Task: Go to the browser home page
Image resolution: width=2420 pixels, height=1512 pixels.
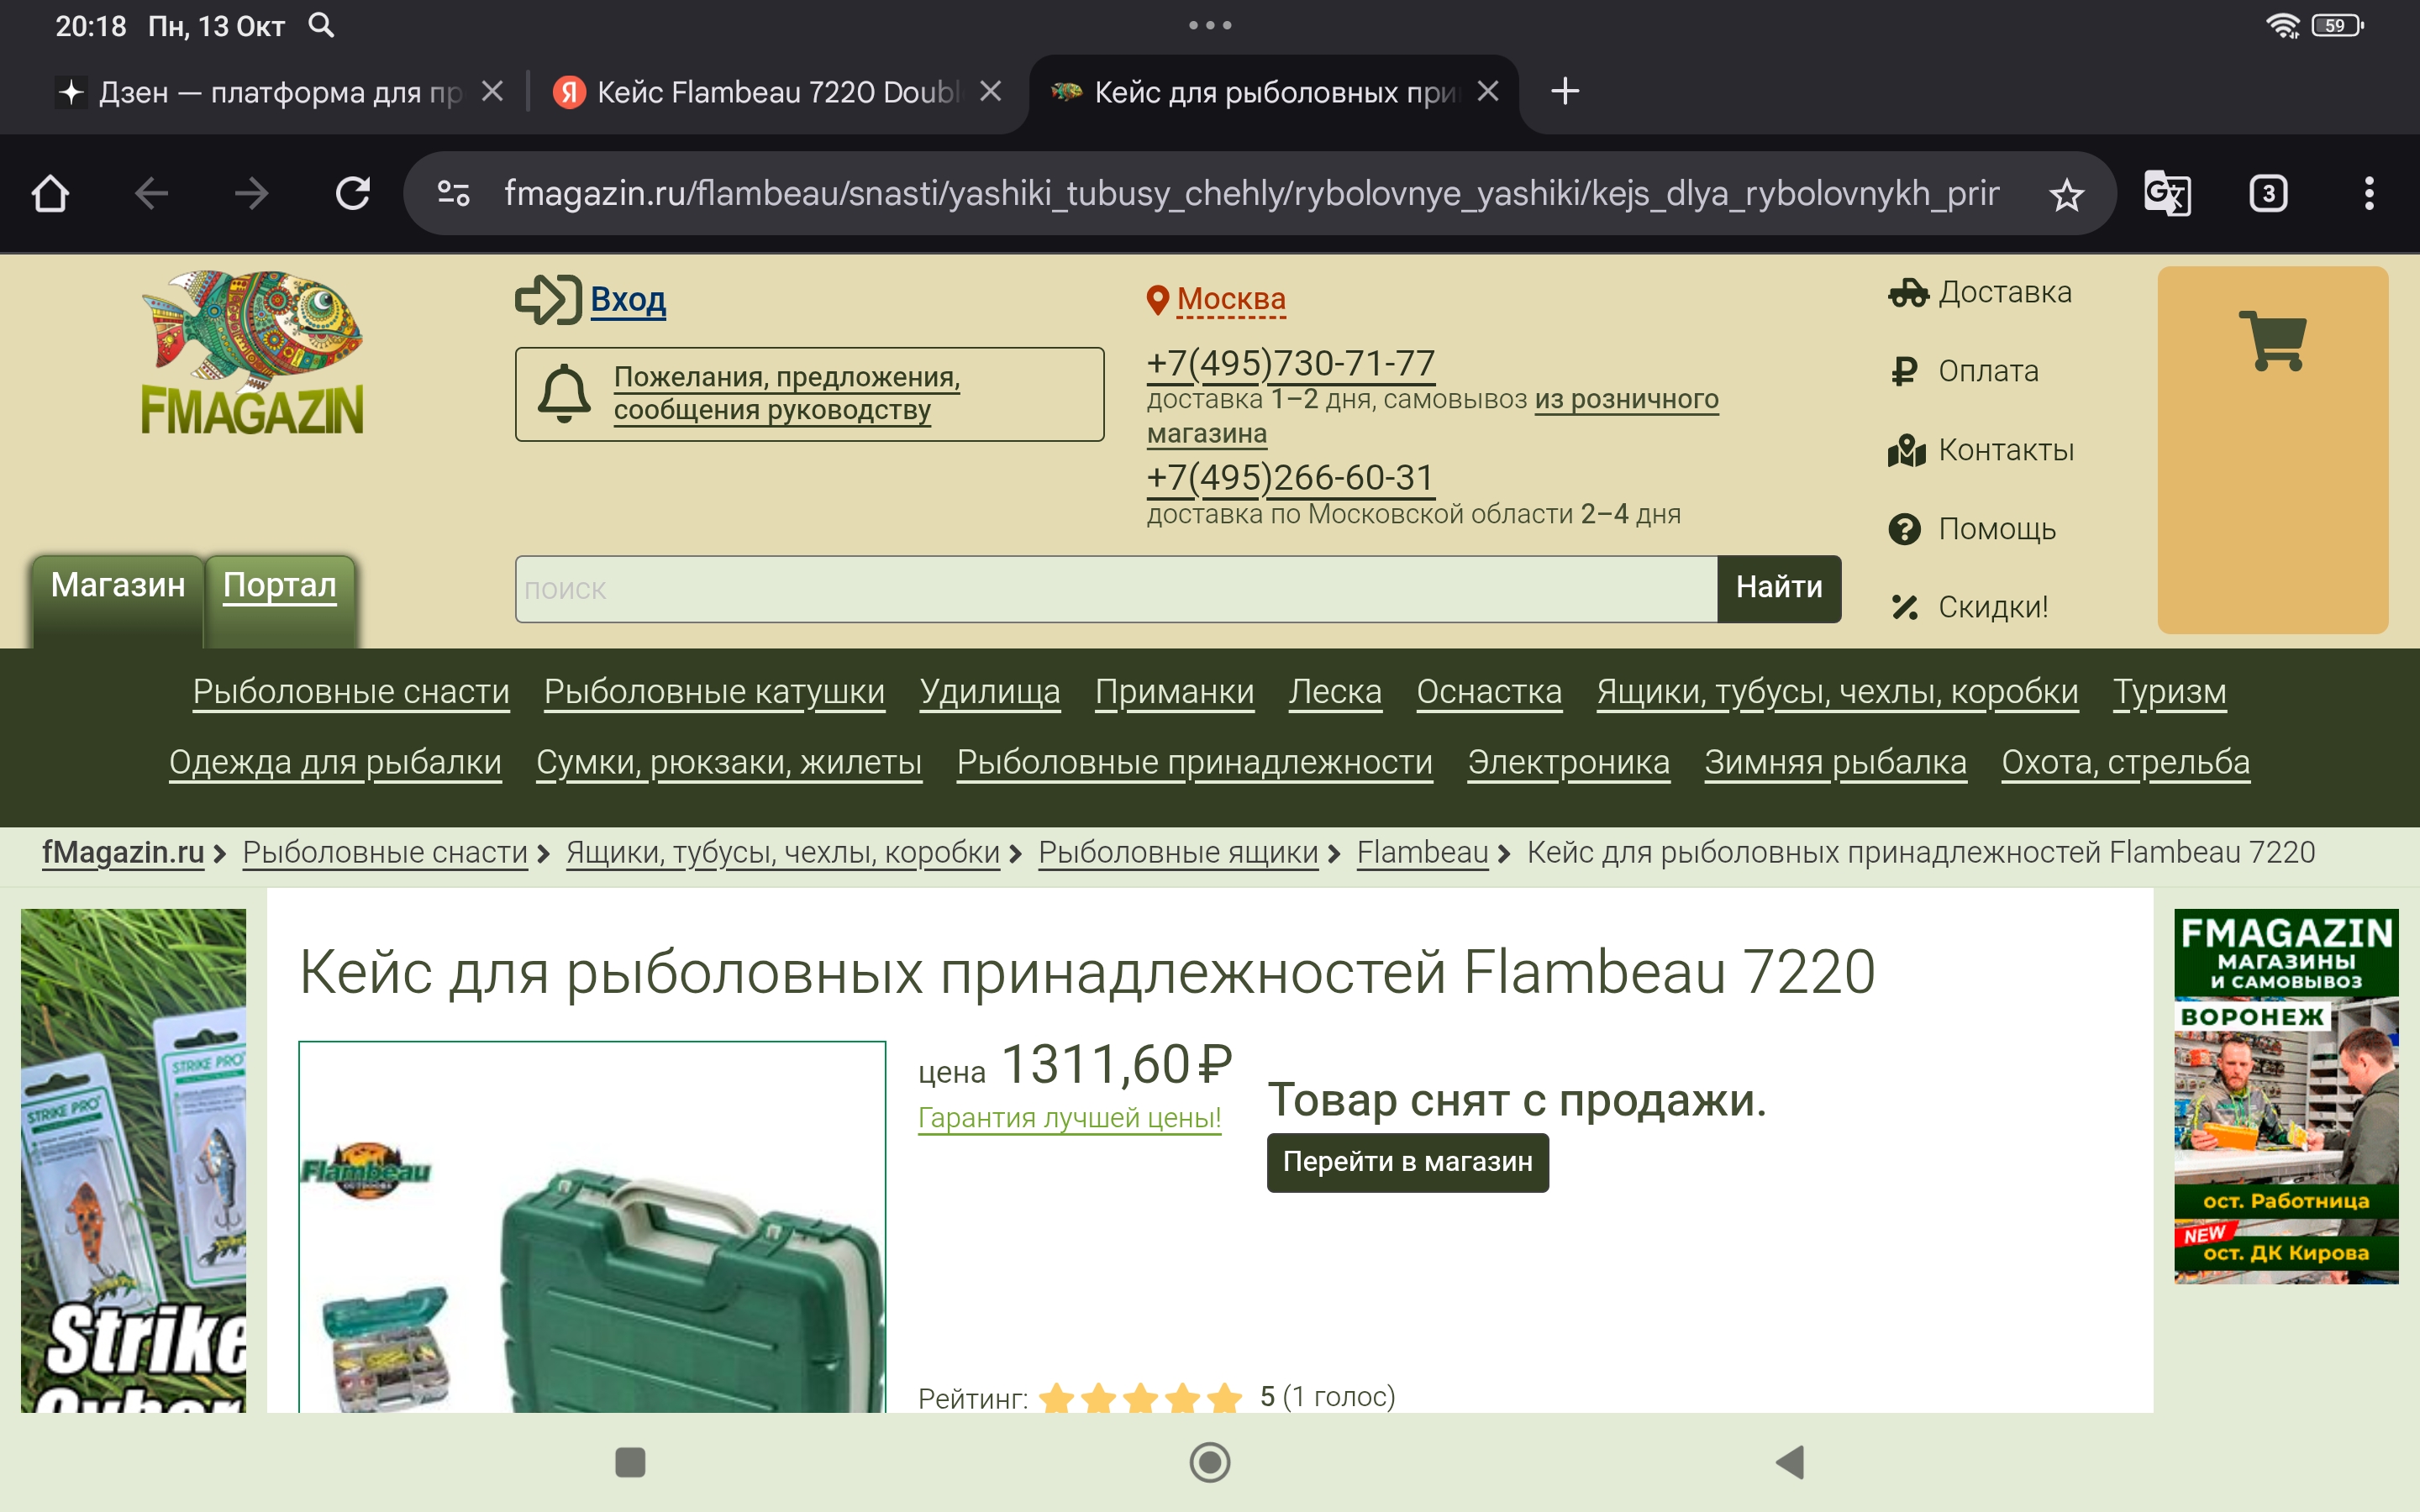Action: [x=50, y=193]
